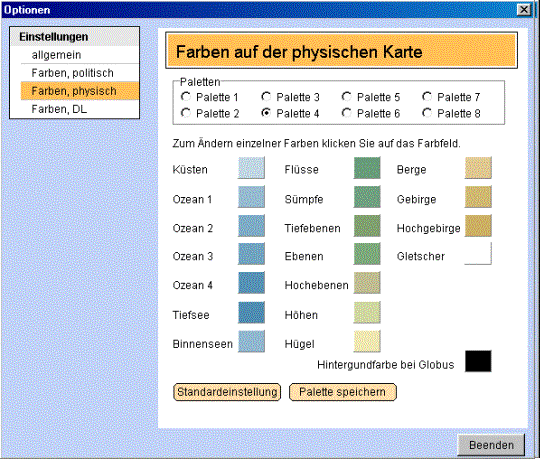This screenshot has width=540, height=459.
Task: Click the 'Hintergundfarbe bei Globus' label
Action: (386, 365)
